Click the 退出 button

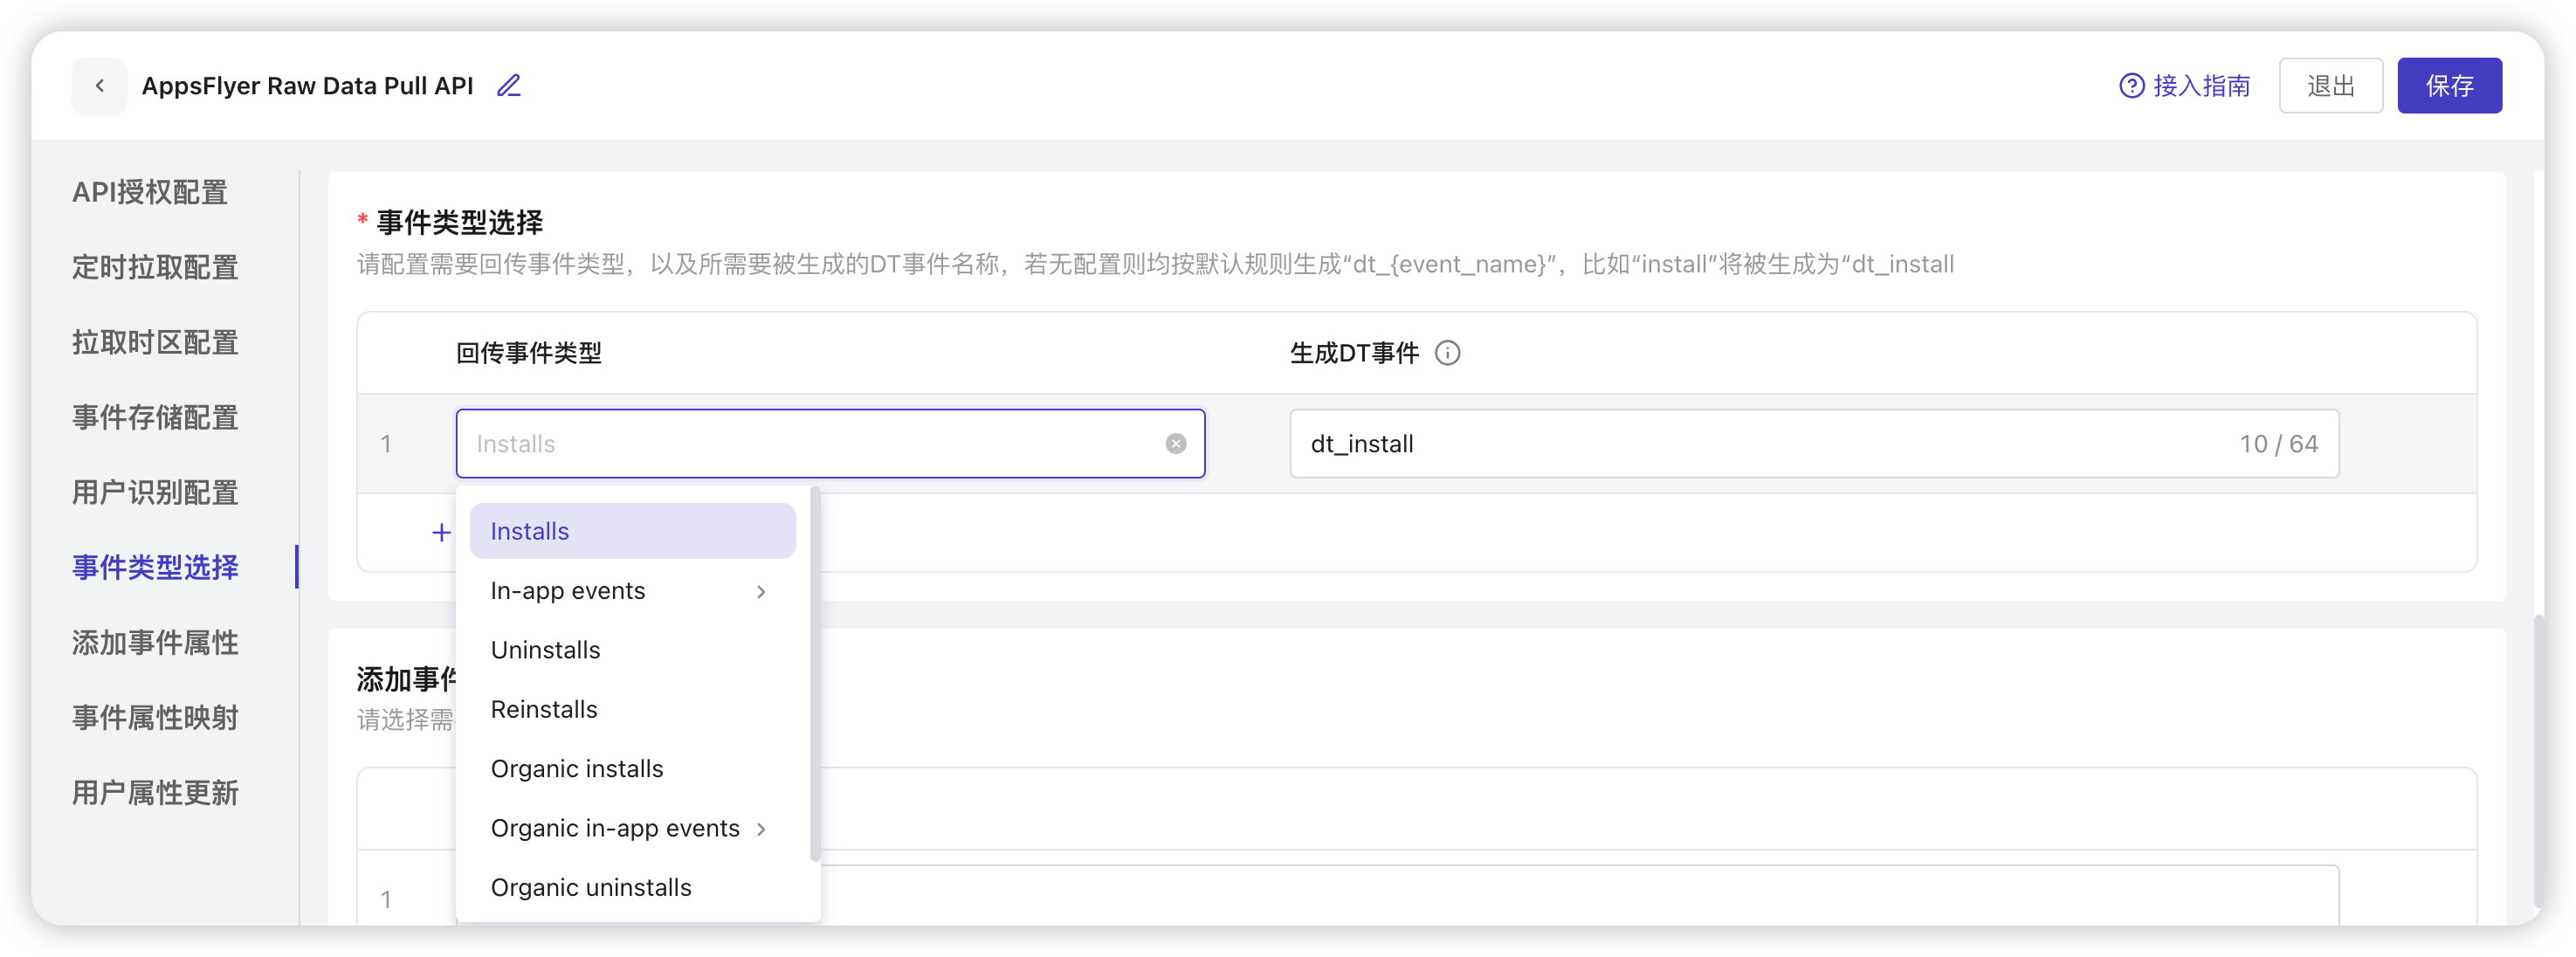[2330, 86]
